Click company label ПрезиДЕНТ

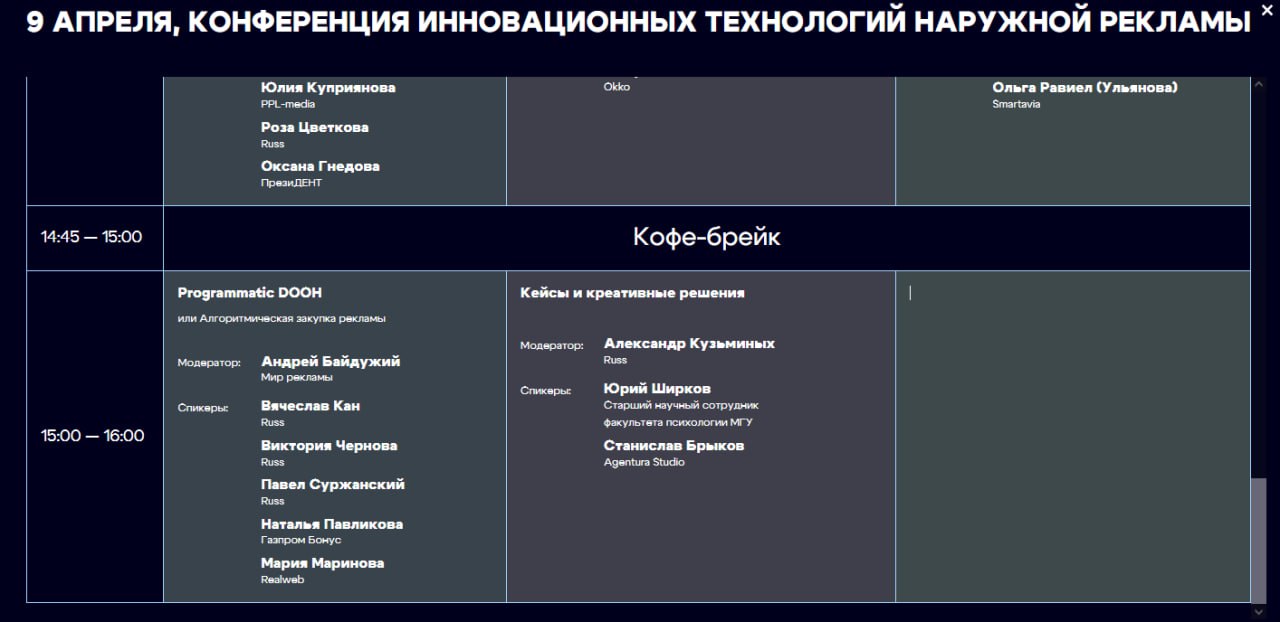tap(291, 183)
